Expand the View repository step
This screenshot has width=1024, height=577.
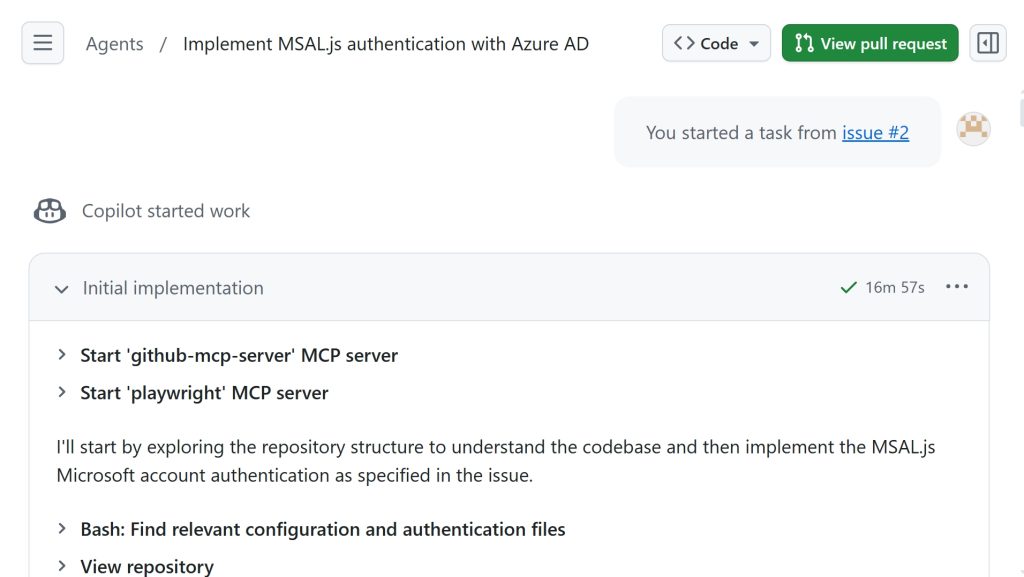62,566
